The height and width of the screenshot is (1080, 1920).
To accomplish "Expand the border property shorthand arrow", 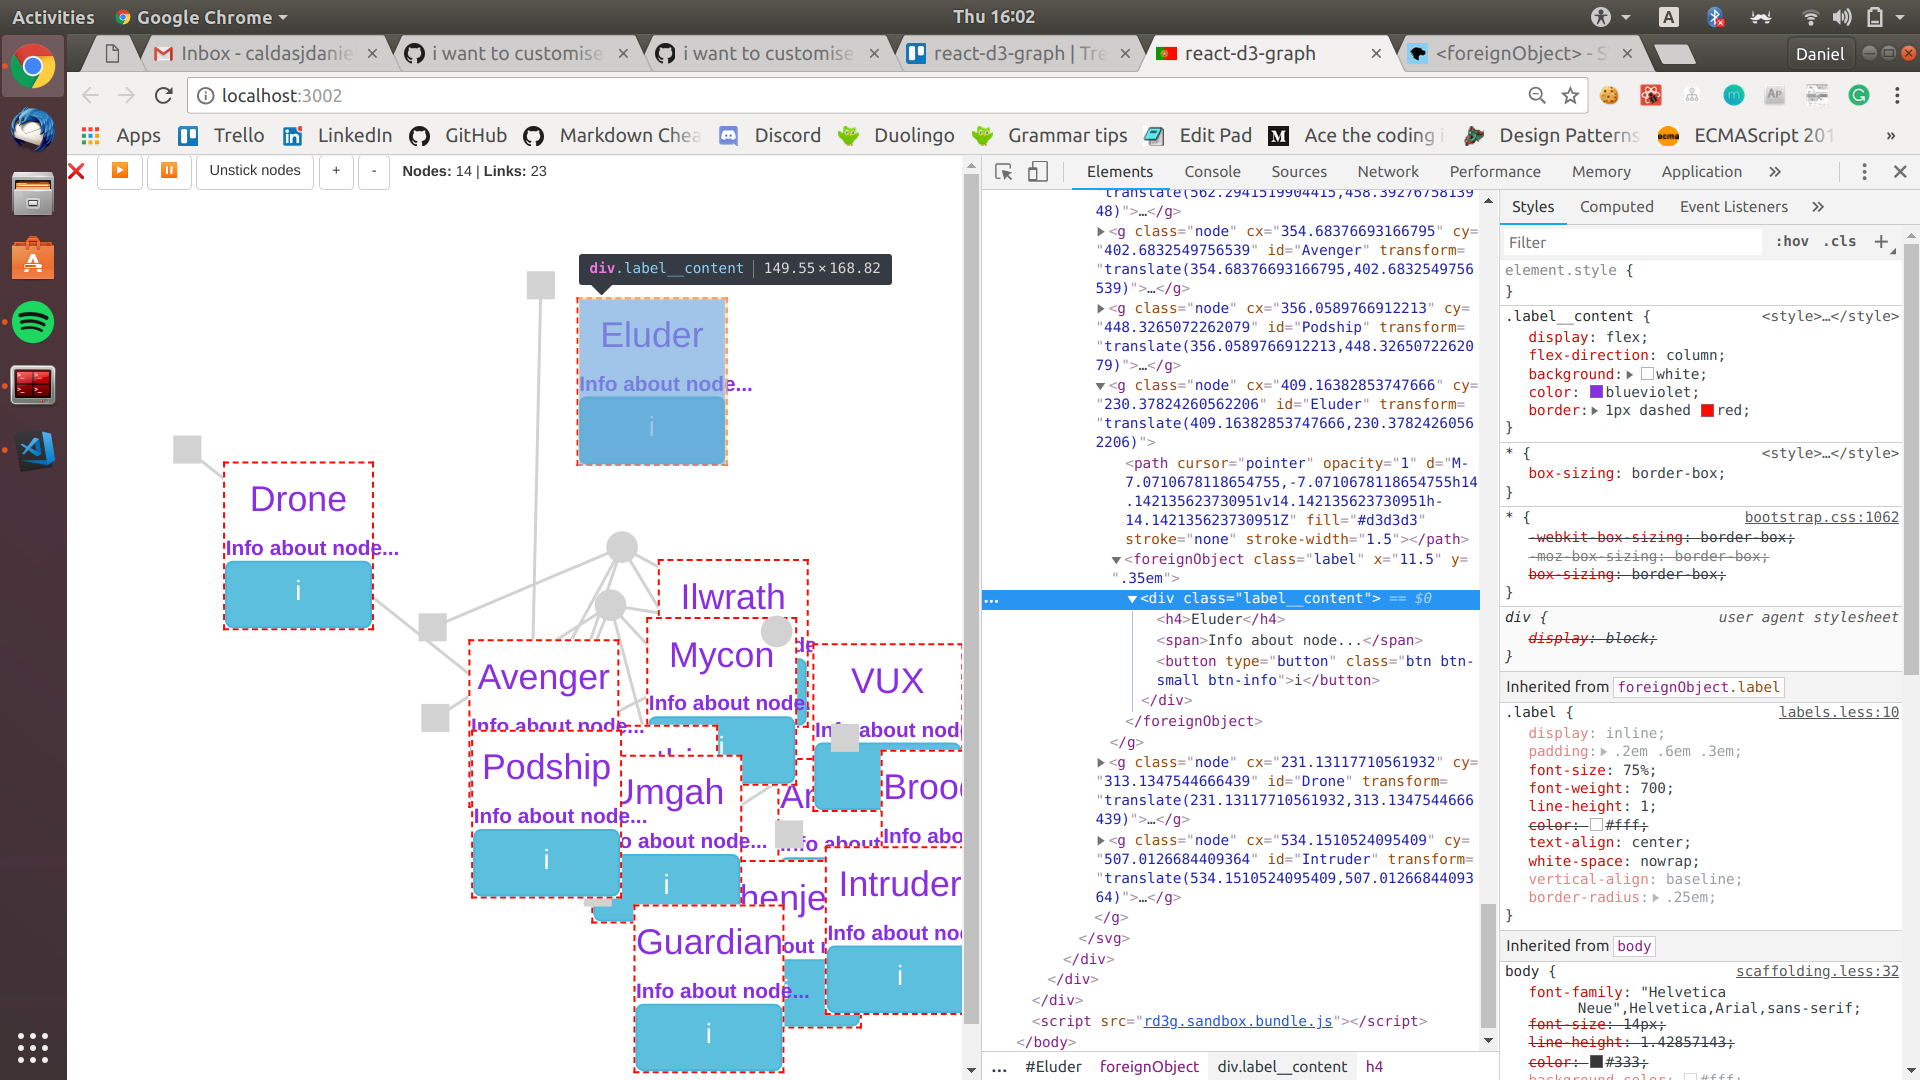I will click(x=1595, y=410).
